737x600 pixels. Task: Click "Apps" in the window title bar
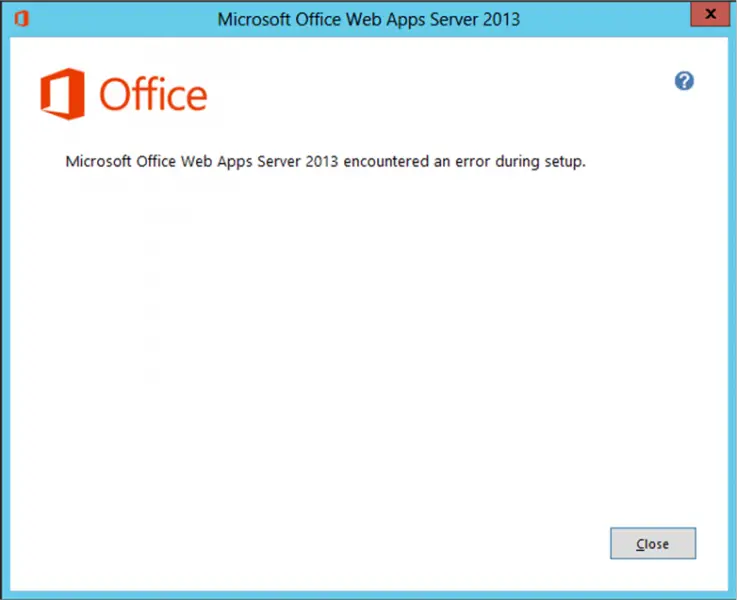(401, 20)
